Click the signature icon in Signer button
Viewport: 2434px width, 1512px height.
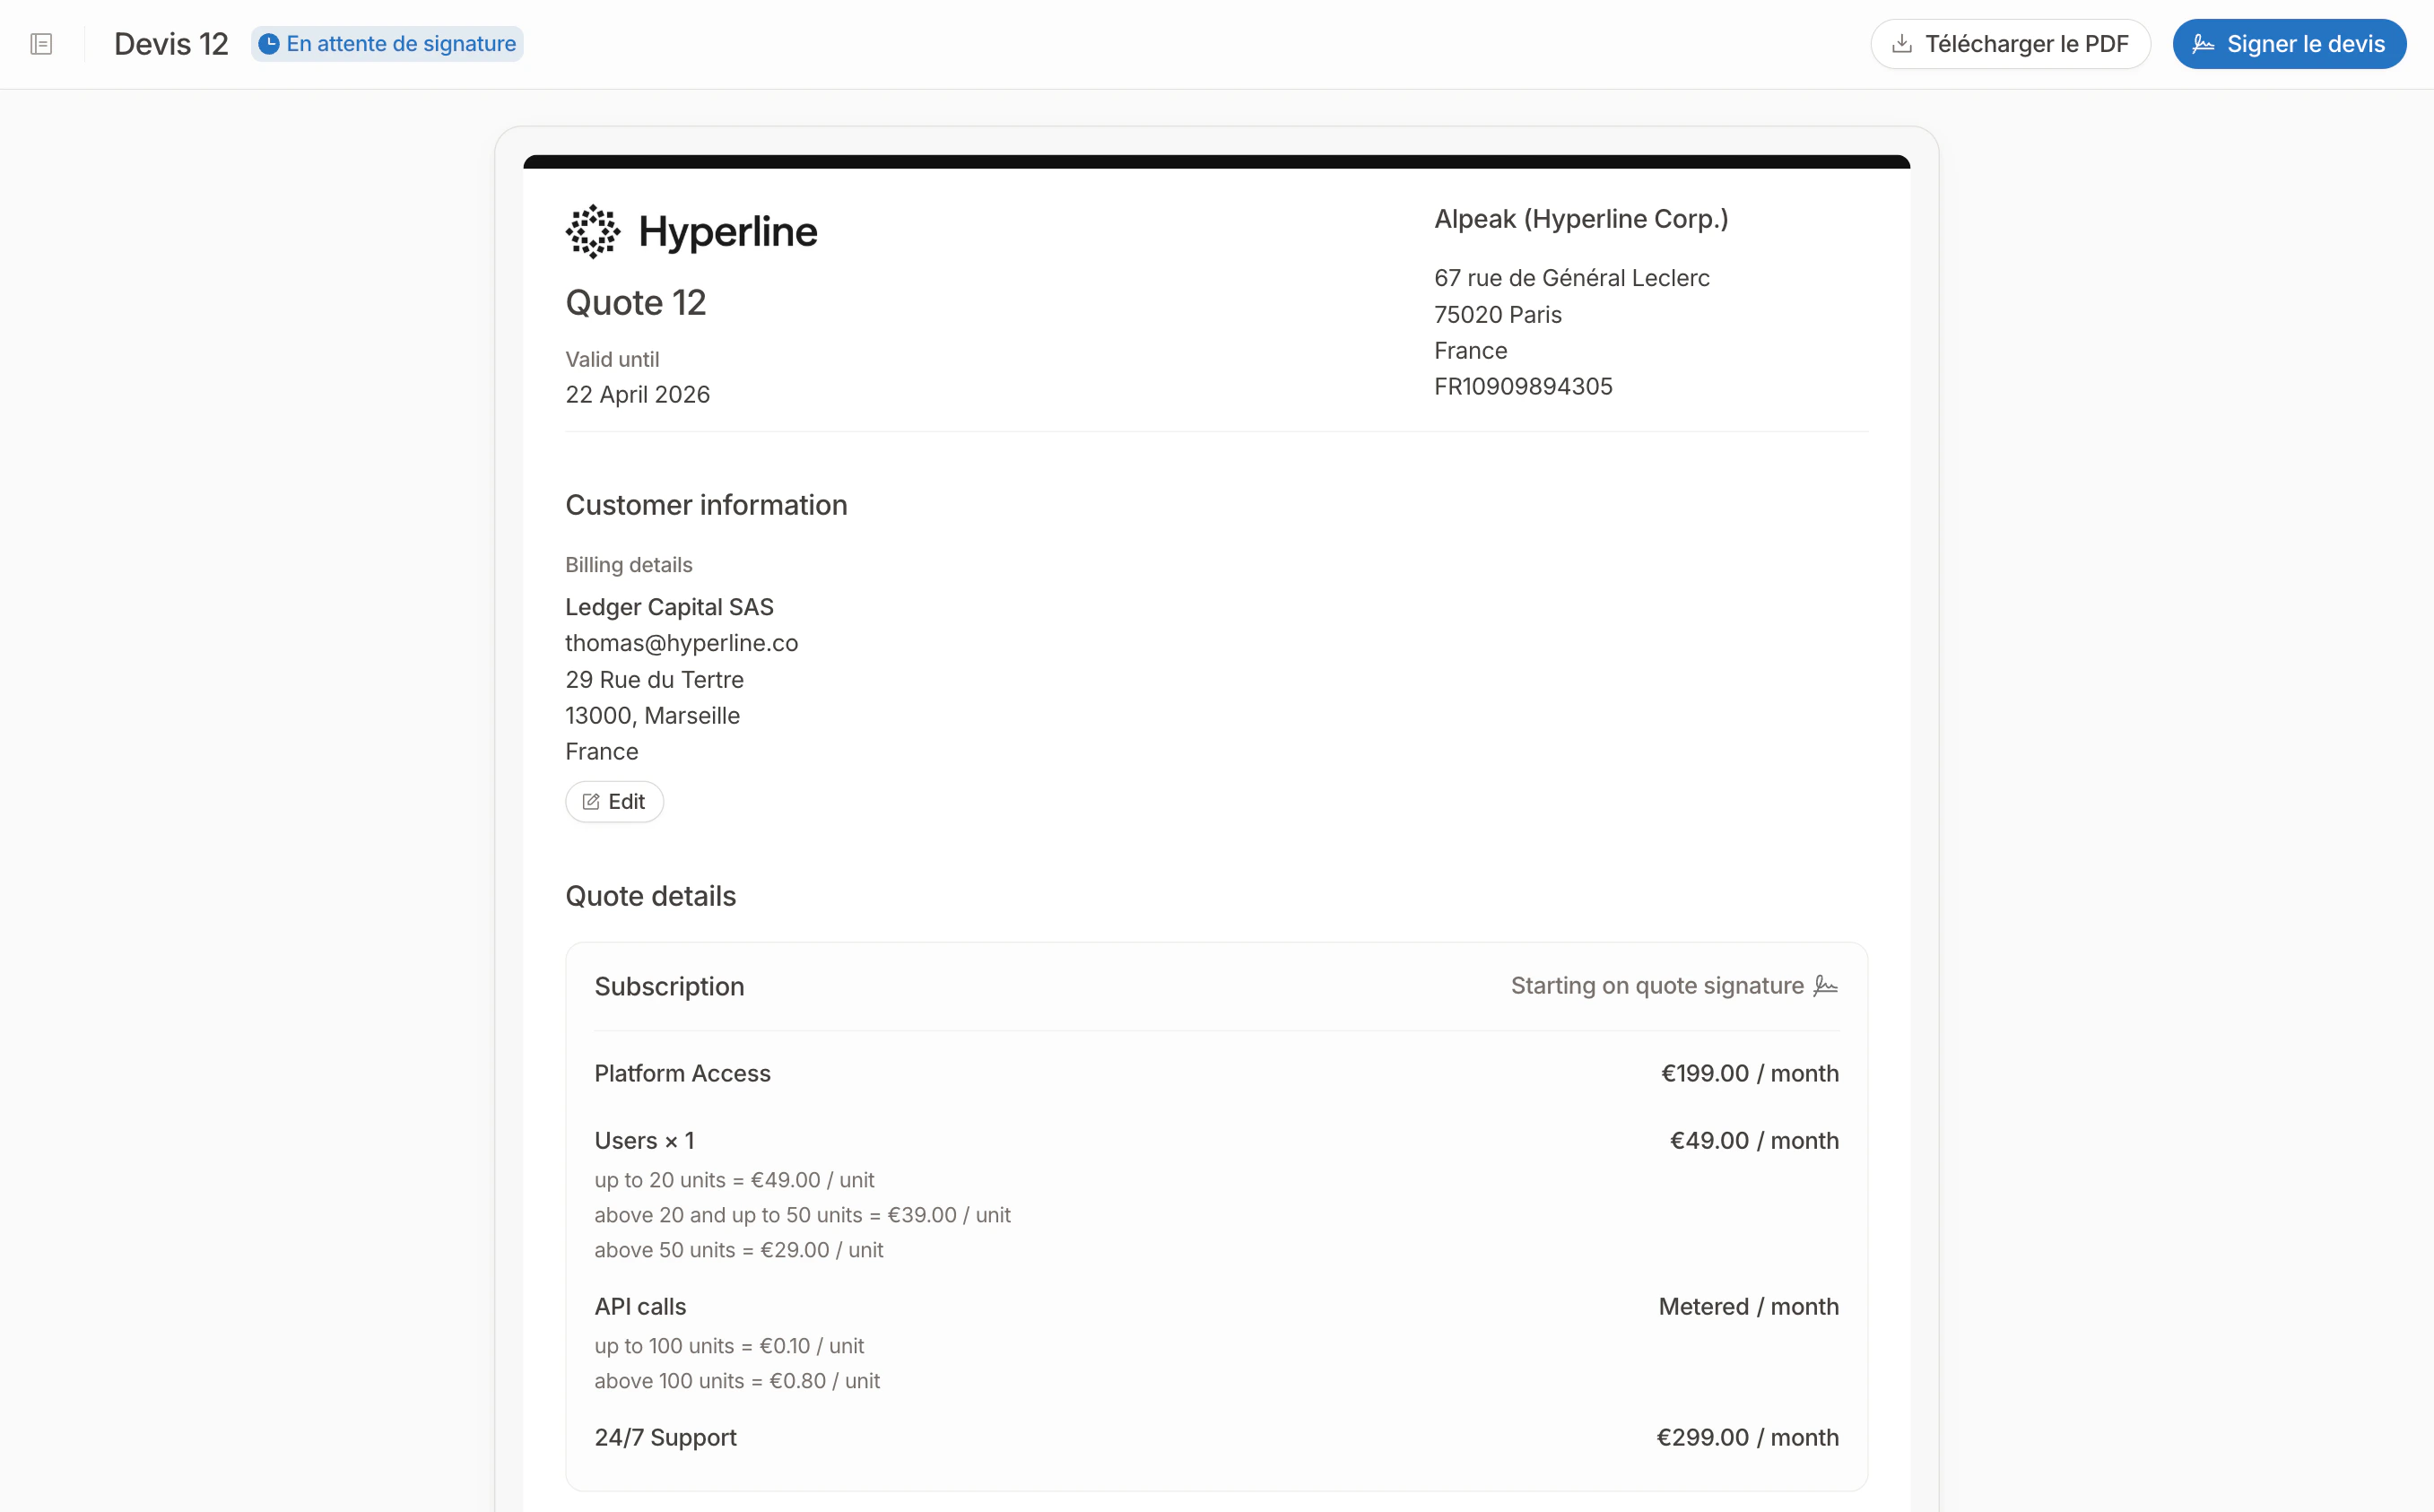coord(2203,44)
